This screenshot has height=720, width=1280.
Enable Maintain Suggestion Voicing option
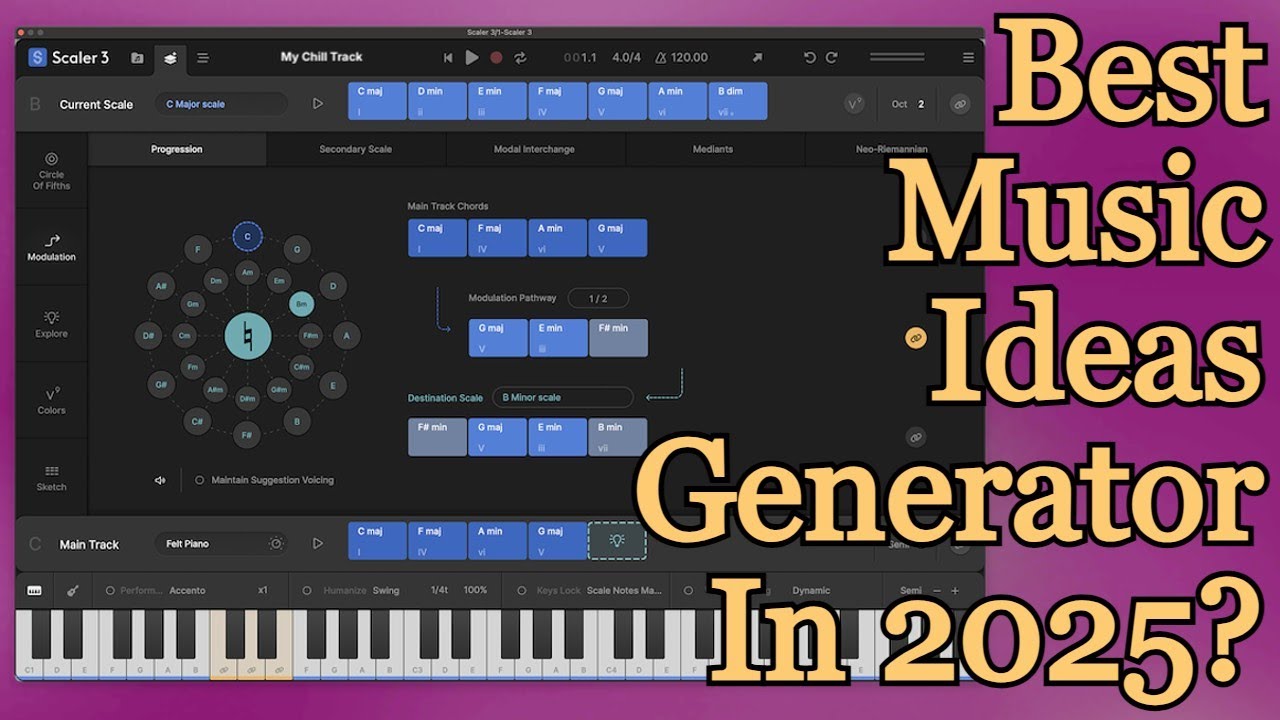click(x=200, y=480)
